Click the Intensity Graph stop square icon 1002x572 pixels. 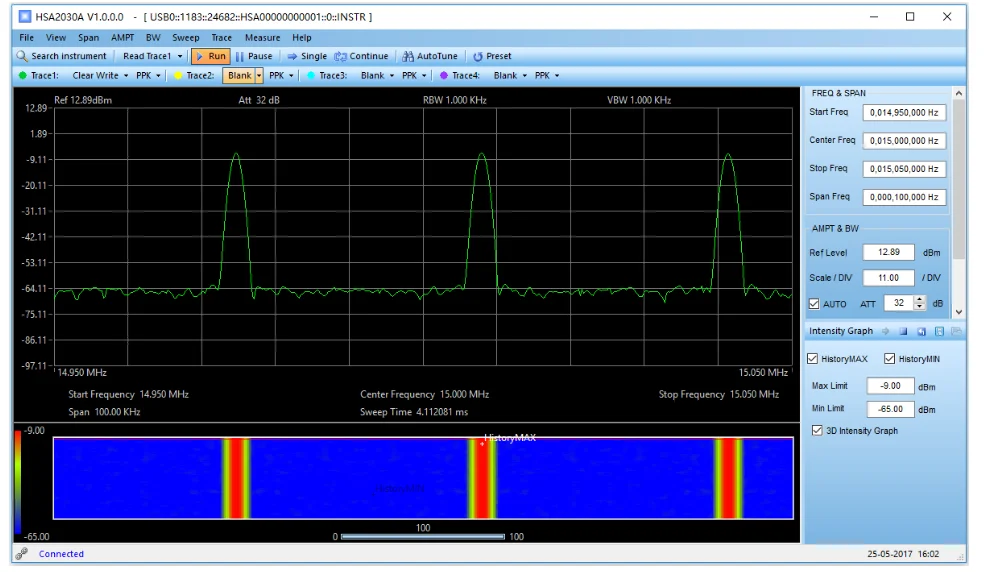point(904,331)
